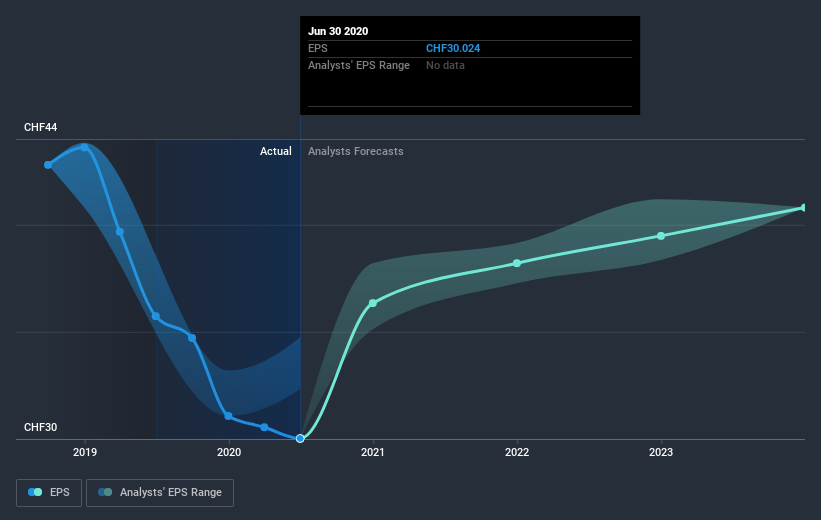The image size is (821, 520).
Task: Click the 2023 forecast data point
Action: tap(661, 236)
